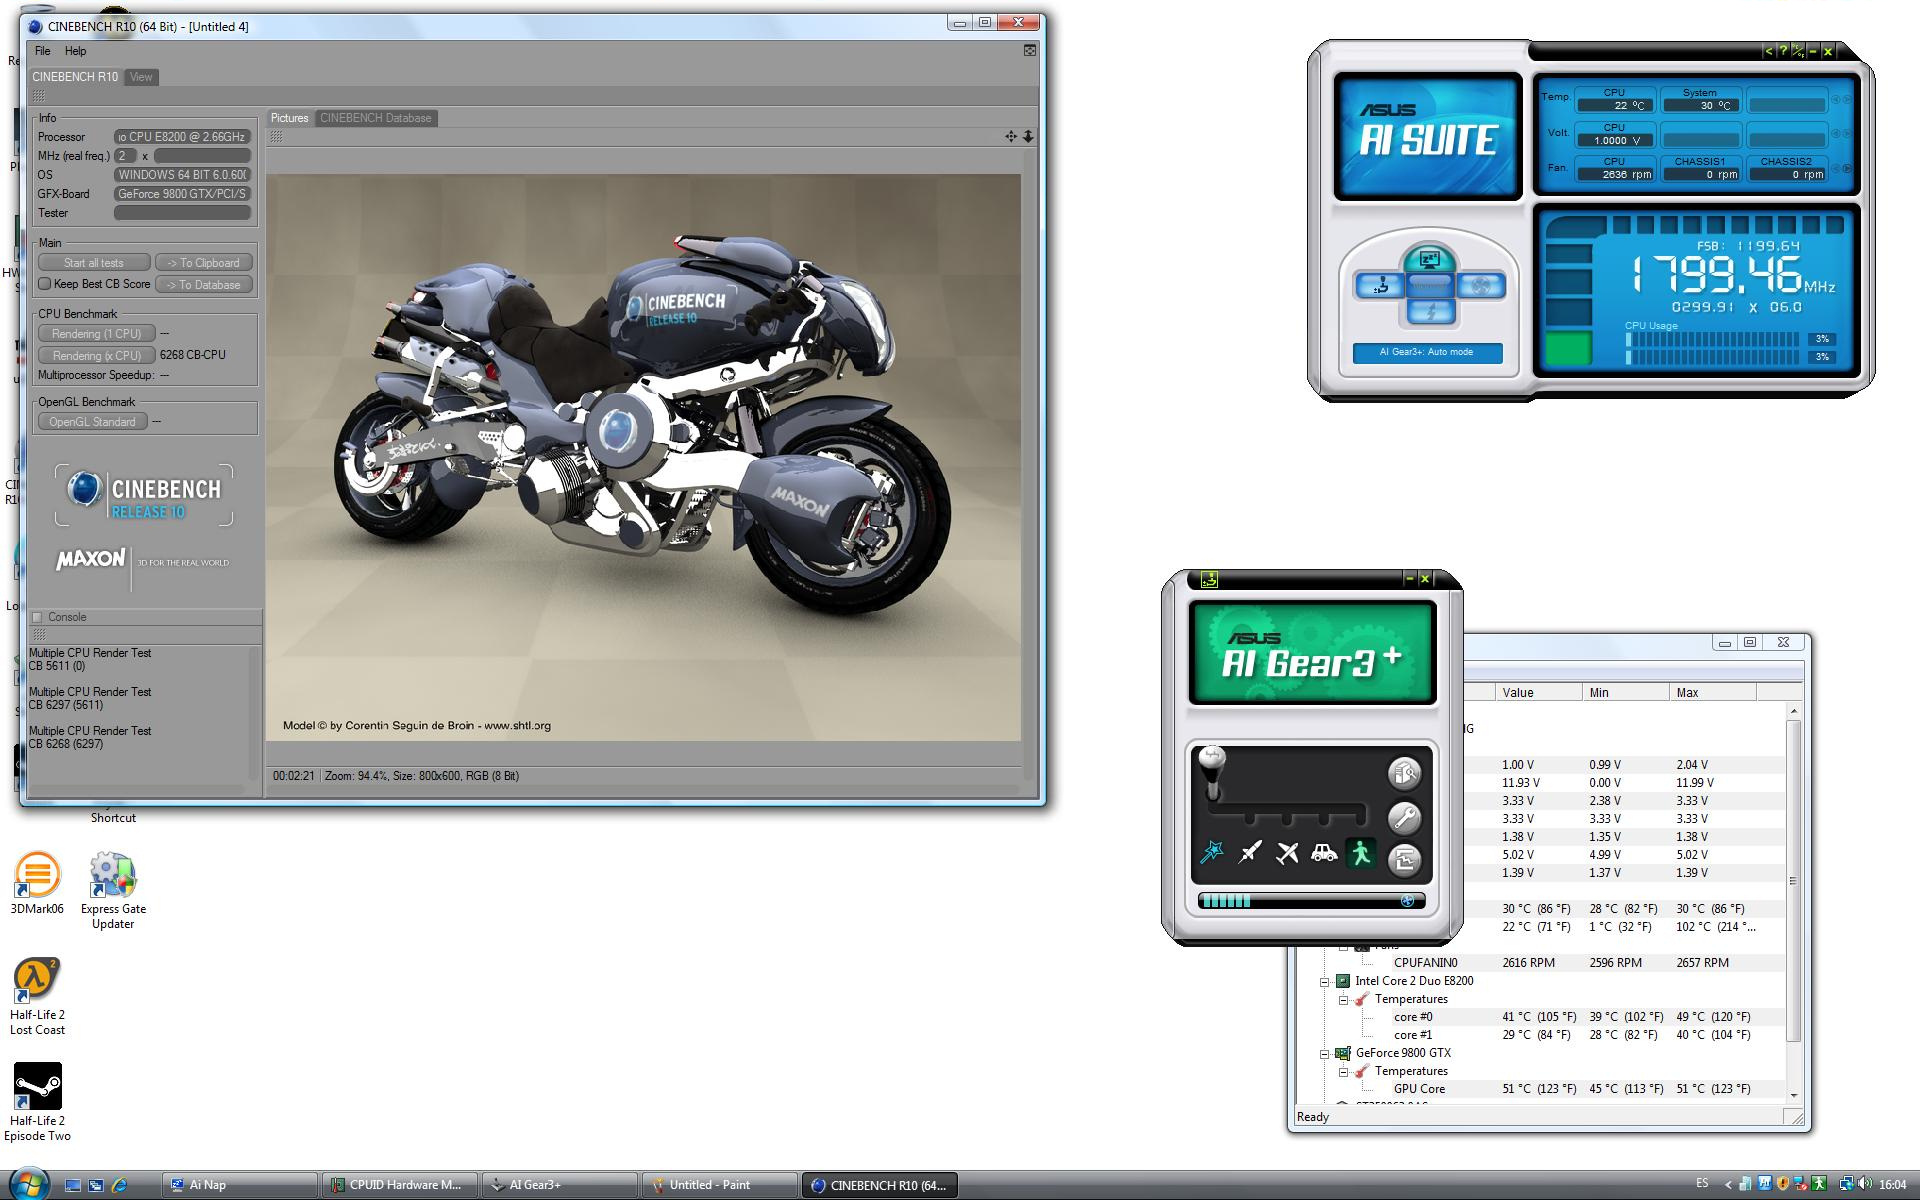Open the wrench settings button in AI Gear3+
Image resolution: width=1920 pixels, height=1200 pixels.
tap(1404, 818)
